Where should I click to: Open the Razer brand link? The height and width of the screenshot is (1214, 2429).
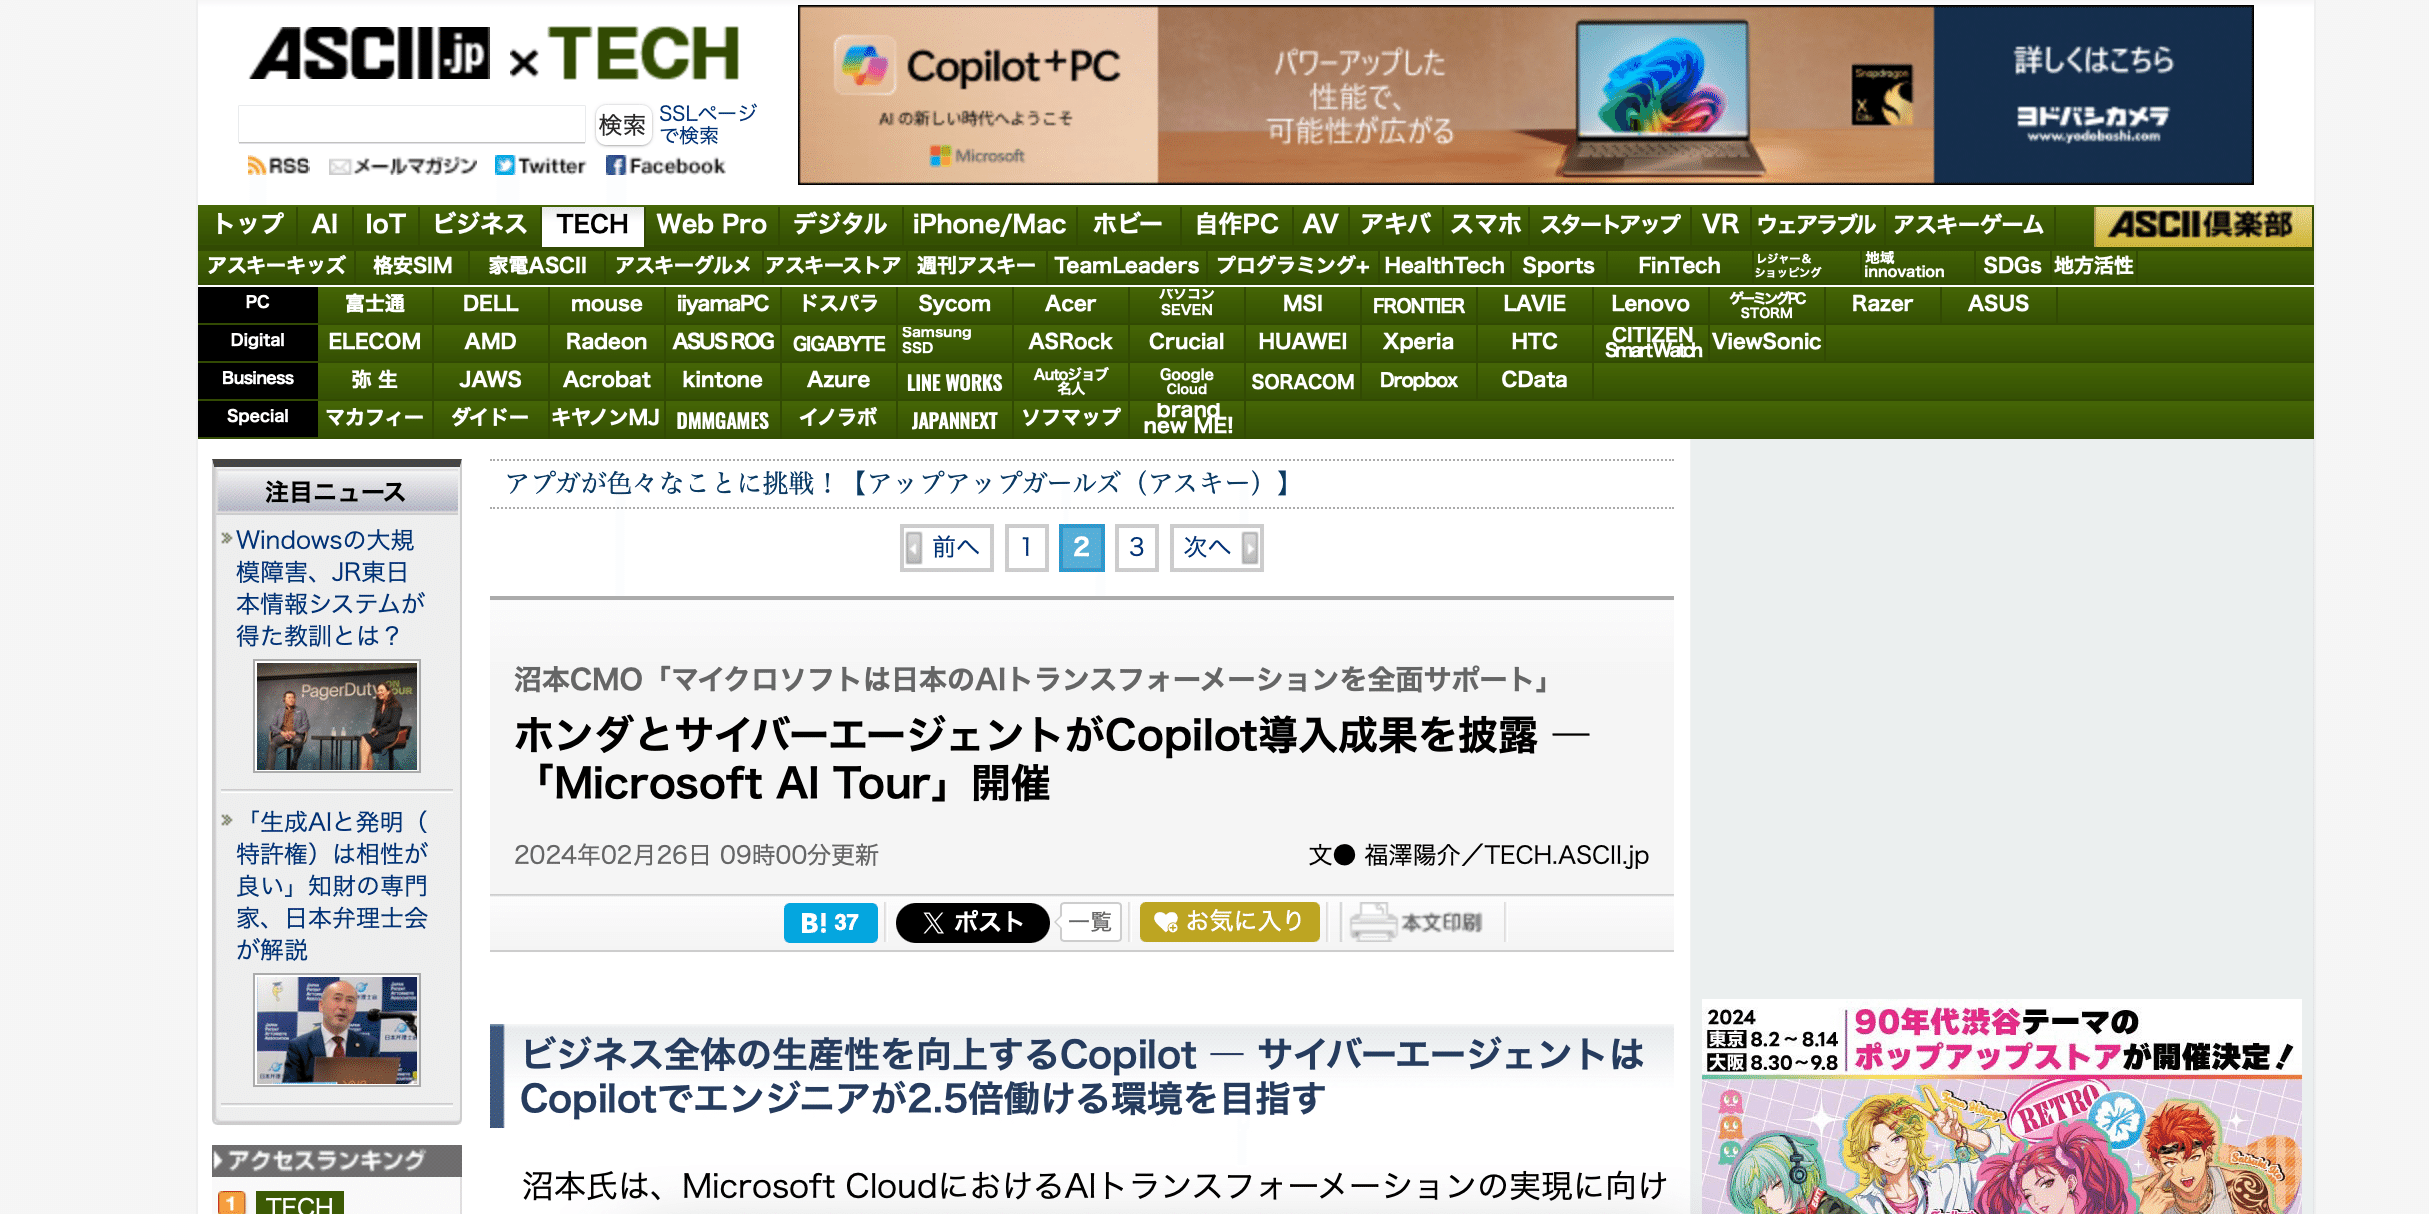(x=1882, y=304)
